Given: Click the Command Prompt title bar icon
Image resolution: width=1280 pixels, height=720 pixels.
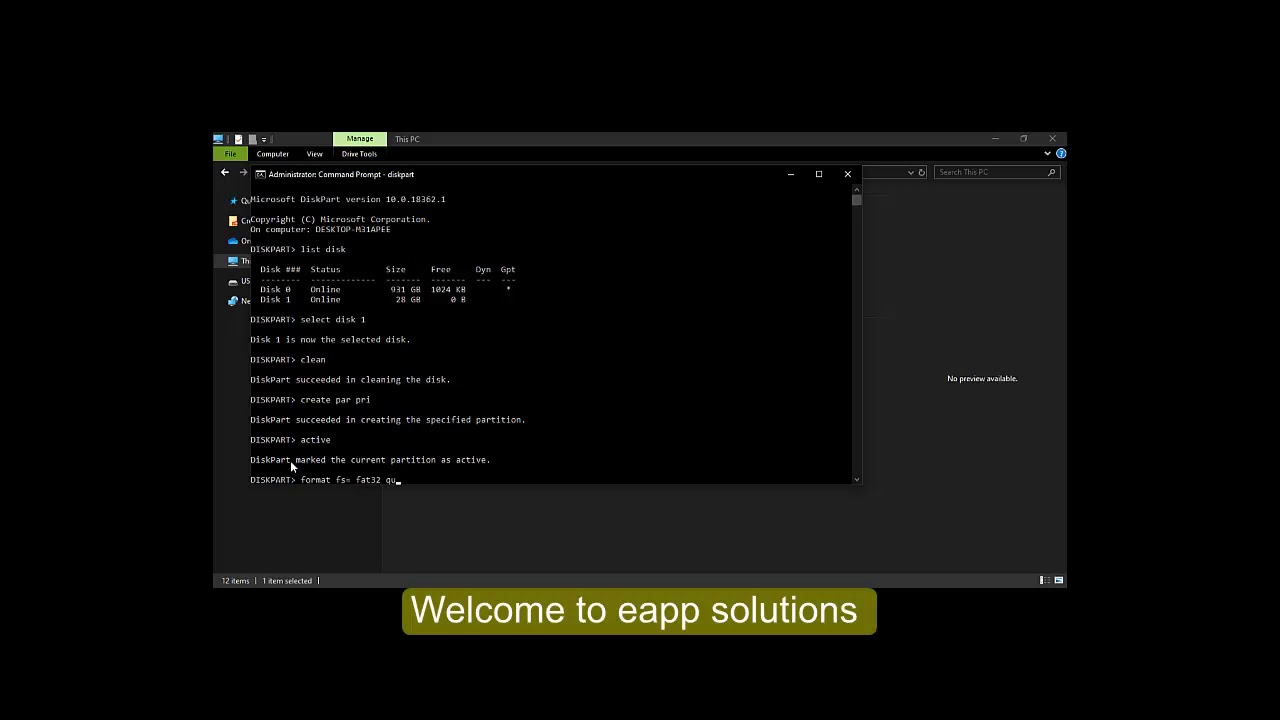Looking at the screenshot, I should pyautogui.click(x=260, y=174).
